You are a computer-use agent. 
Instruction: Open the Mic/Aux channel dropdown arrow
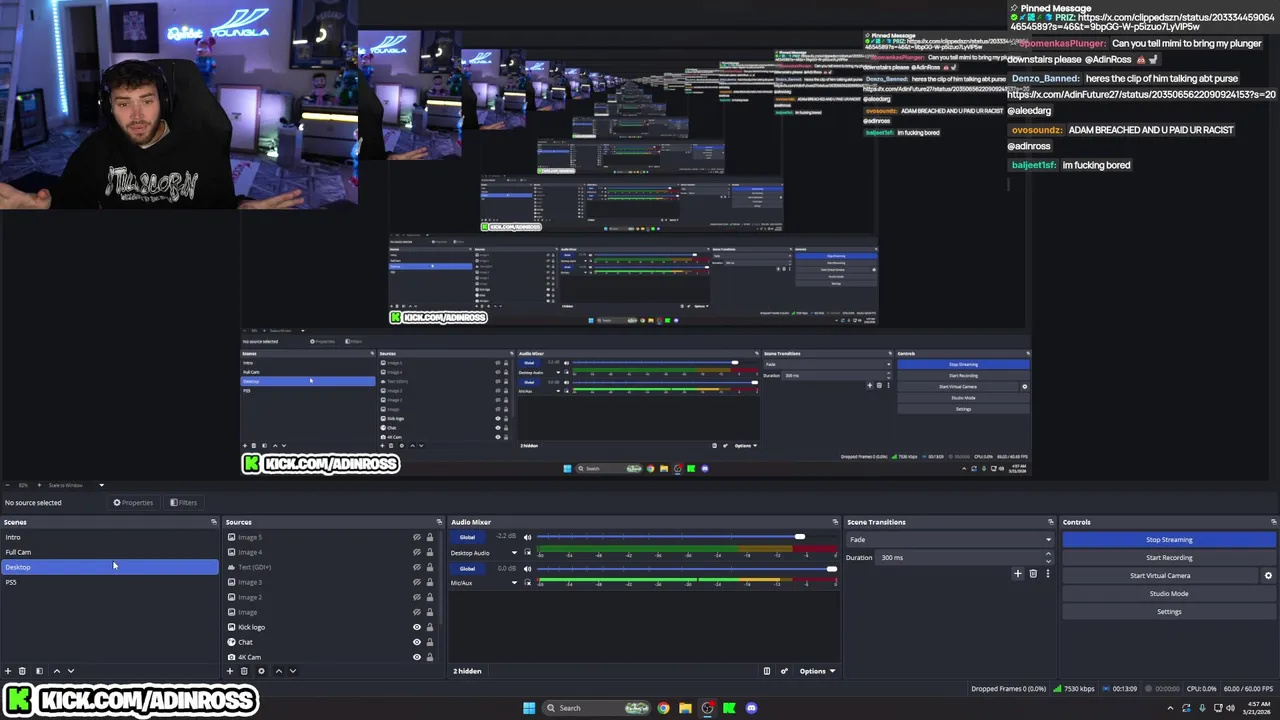pos(514,583)
